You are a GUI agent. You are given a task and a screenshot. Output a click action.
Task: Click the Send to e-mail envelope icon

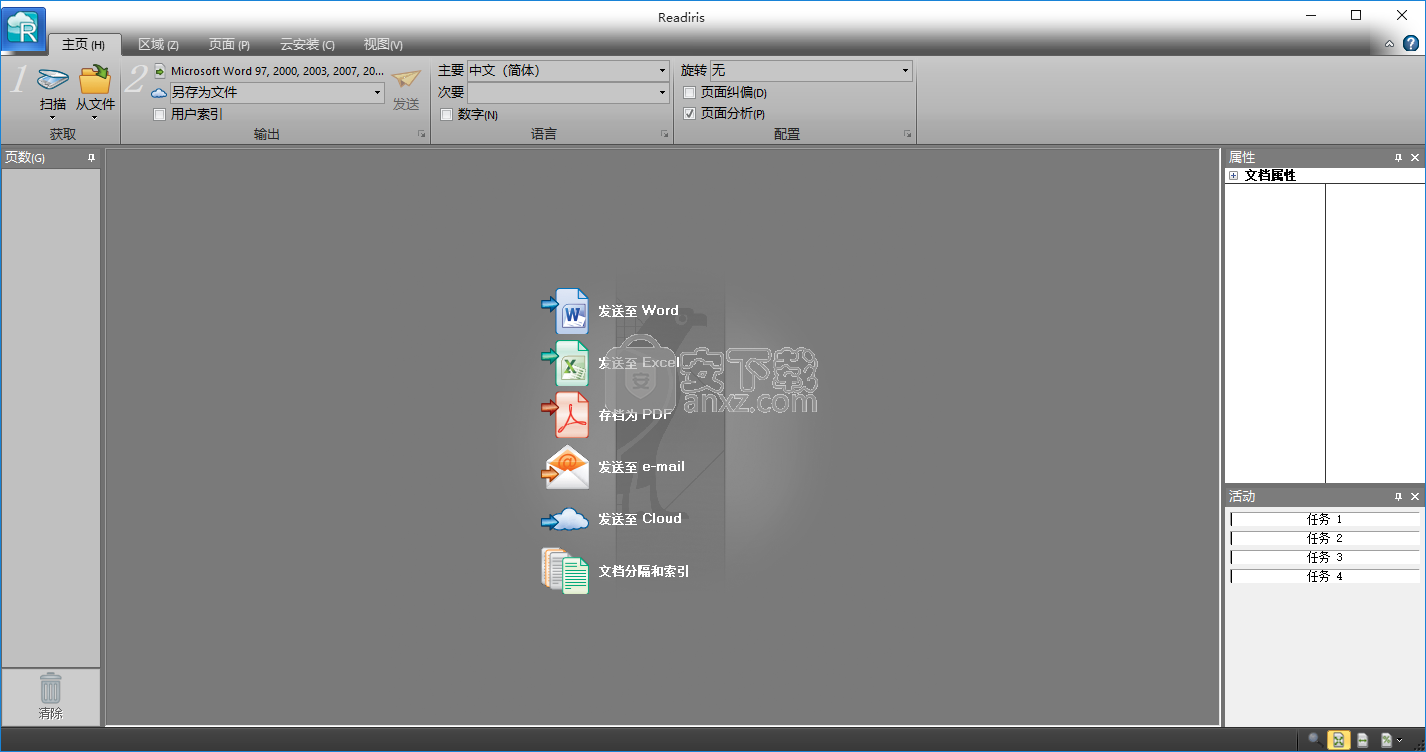[x=566, y=467]
